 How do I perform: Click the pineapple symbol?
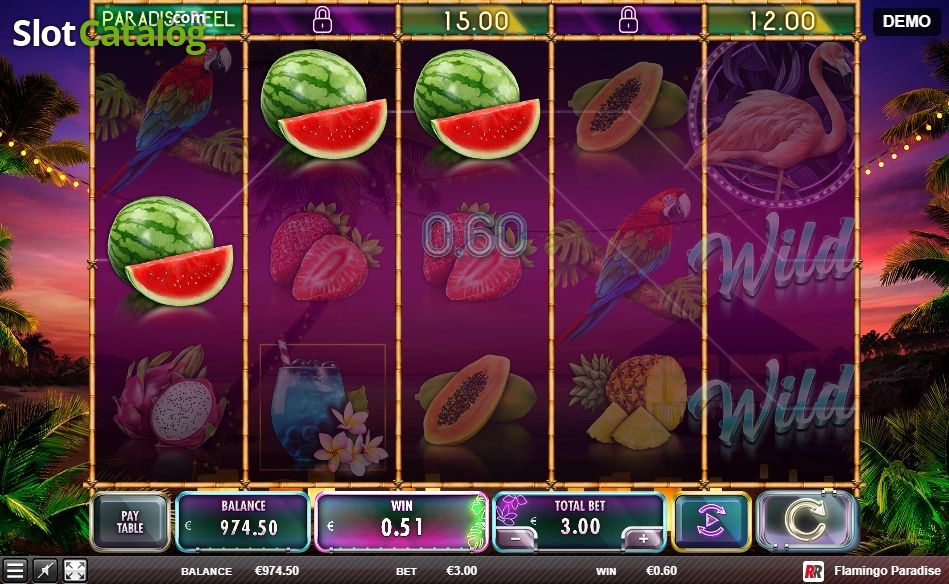point(629,401)
